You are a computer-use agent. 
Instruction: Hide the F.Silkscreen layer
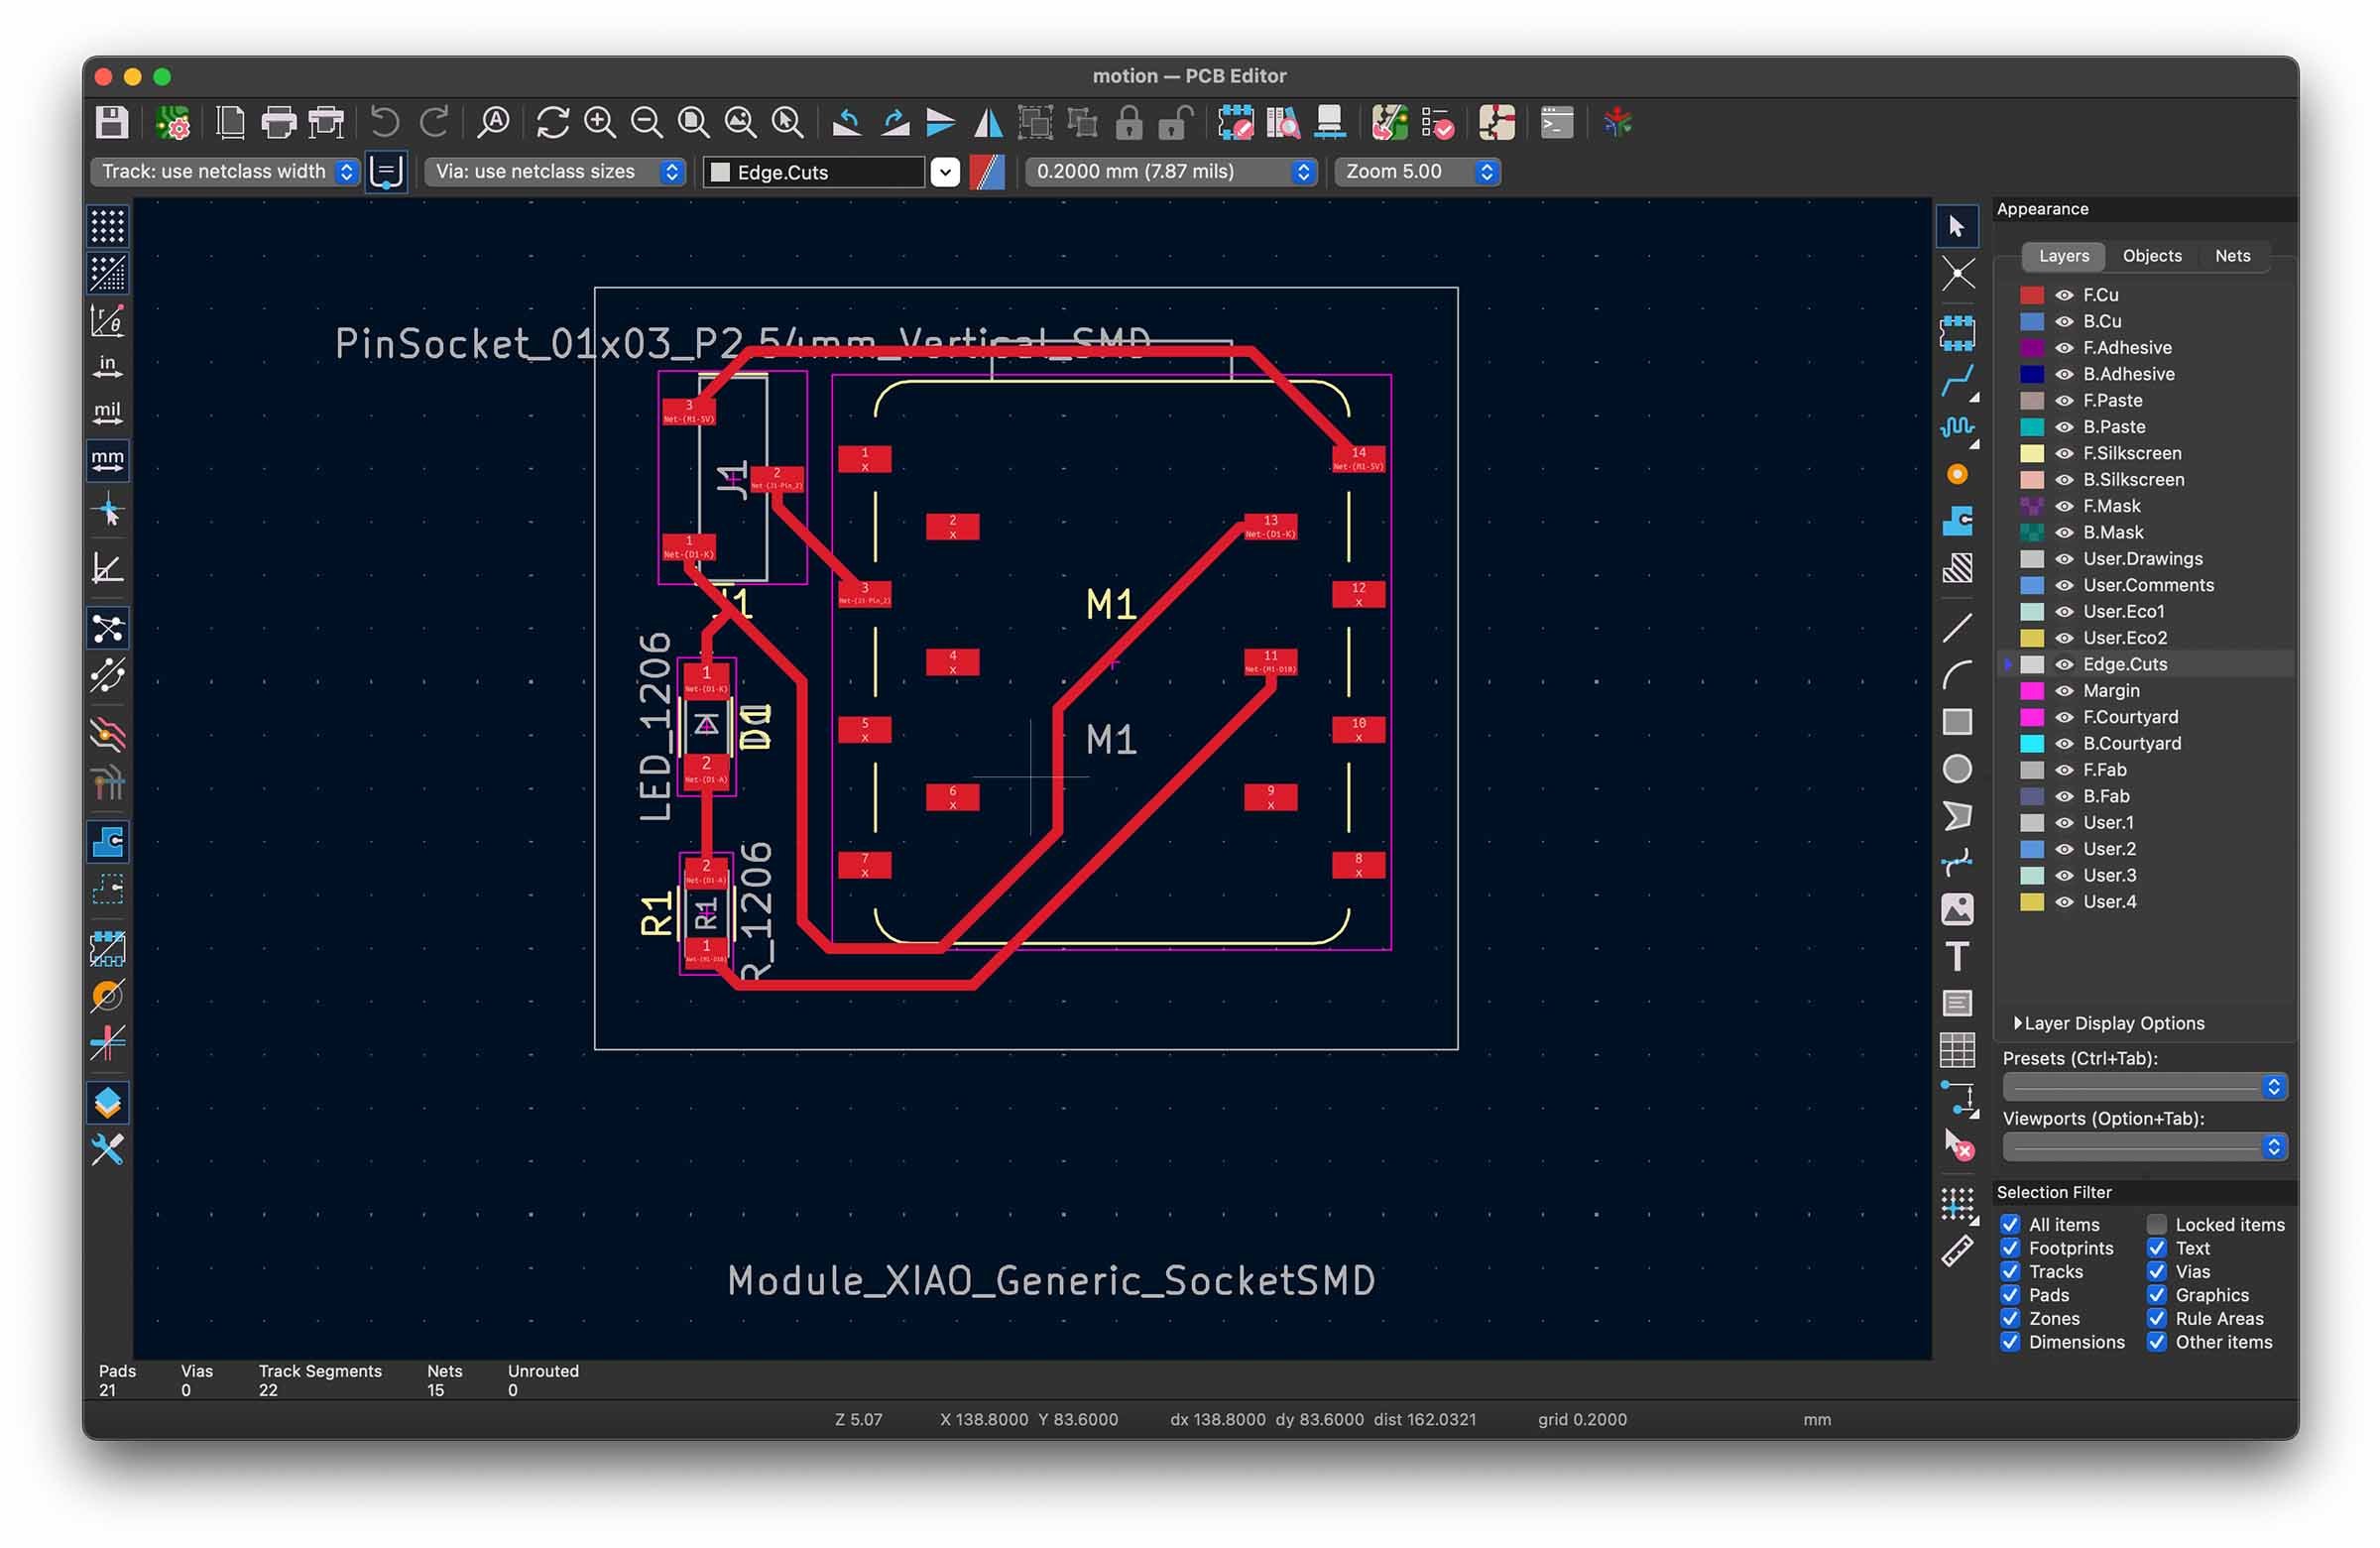point(2064,453)
